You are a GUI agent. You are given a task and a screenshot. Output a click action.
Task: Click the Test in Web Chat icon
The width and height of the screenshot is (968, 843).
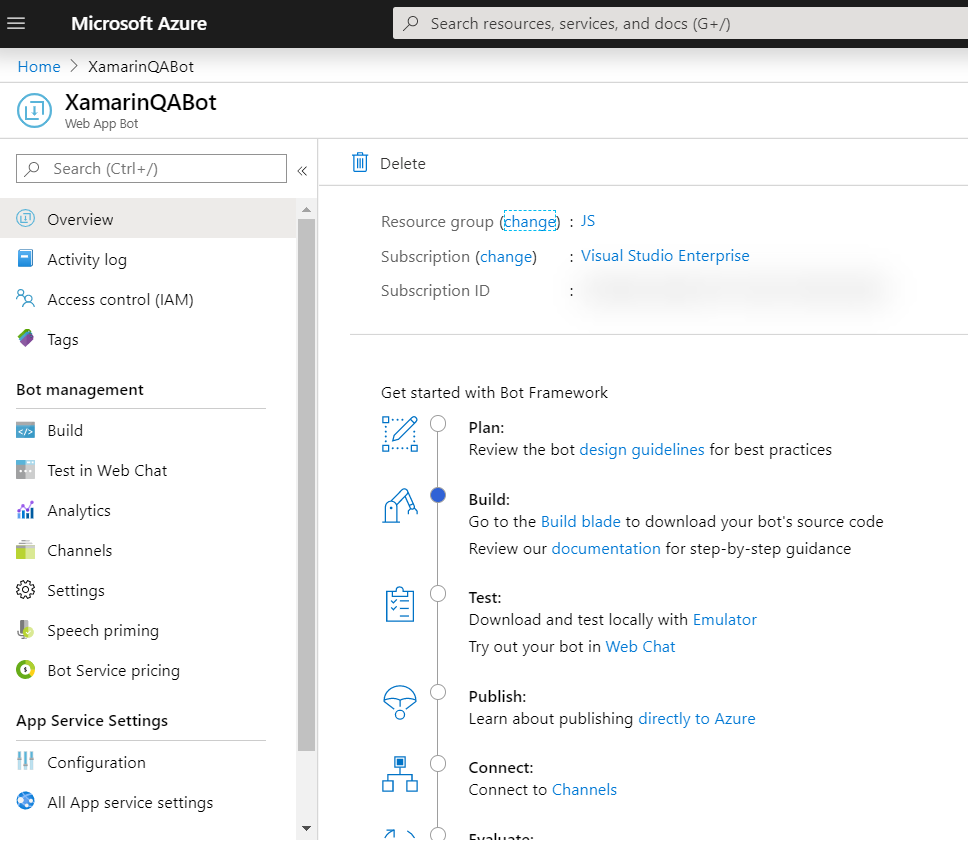tap(25, 470)
